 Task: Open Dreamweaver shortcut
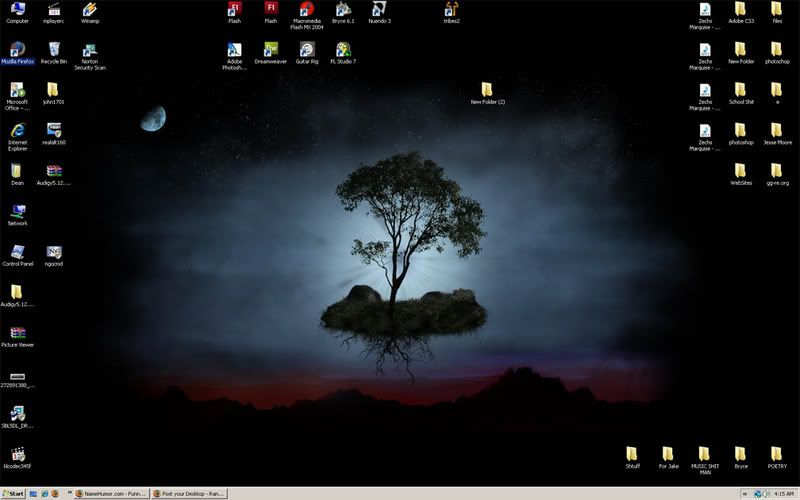(270, 53)
